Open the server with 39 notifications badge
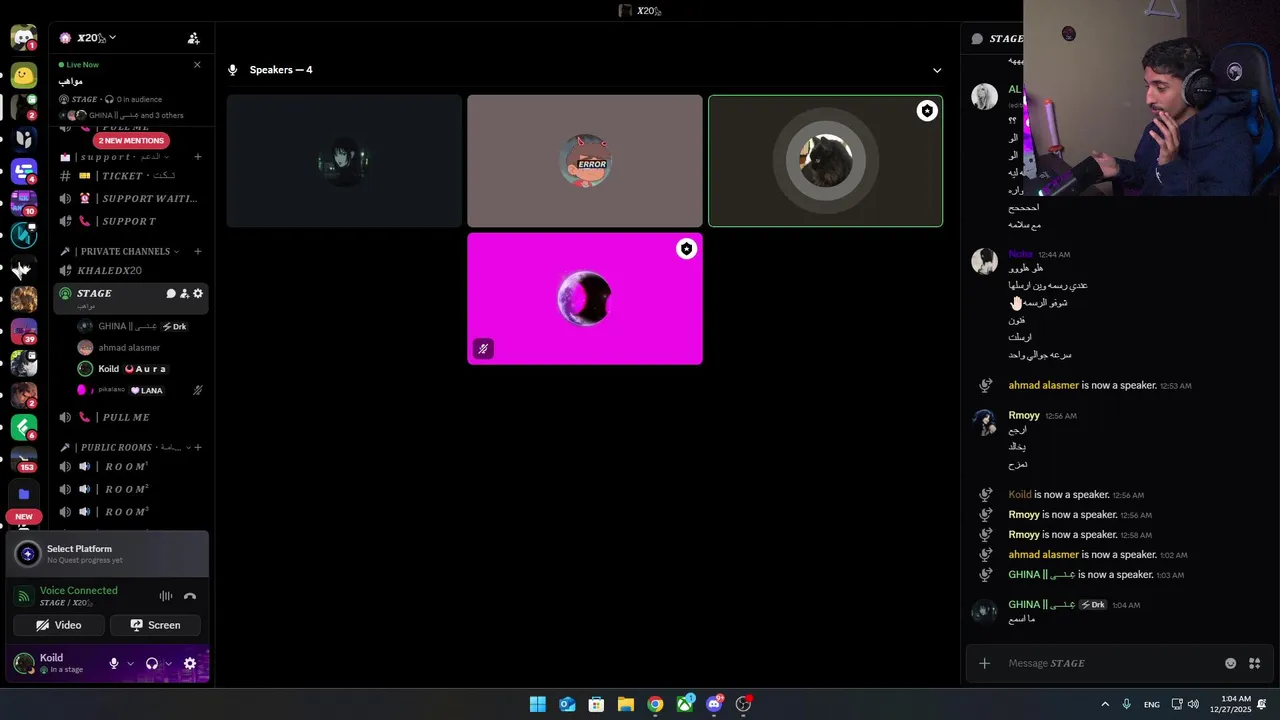This screenshot has height=720, width=1280. [24, 331]
